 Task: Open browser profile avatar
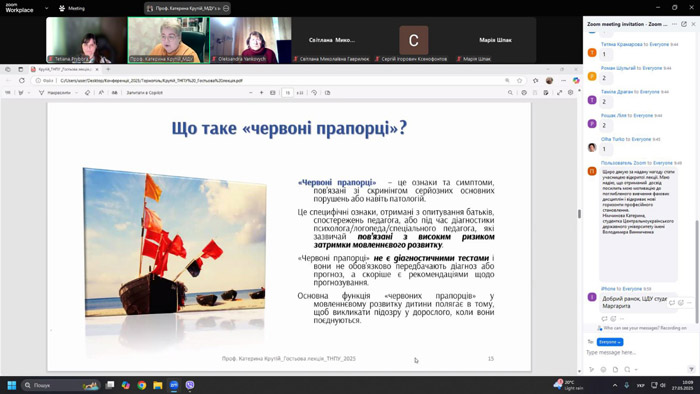click(x=550, y=81)
